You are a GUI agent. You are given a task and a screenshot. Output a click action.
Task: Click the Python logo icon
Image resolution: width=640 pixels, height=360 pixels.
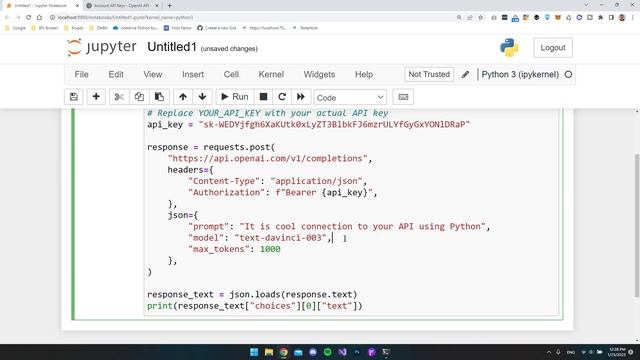[x=509, y=48]
